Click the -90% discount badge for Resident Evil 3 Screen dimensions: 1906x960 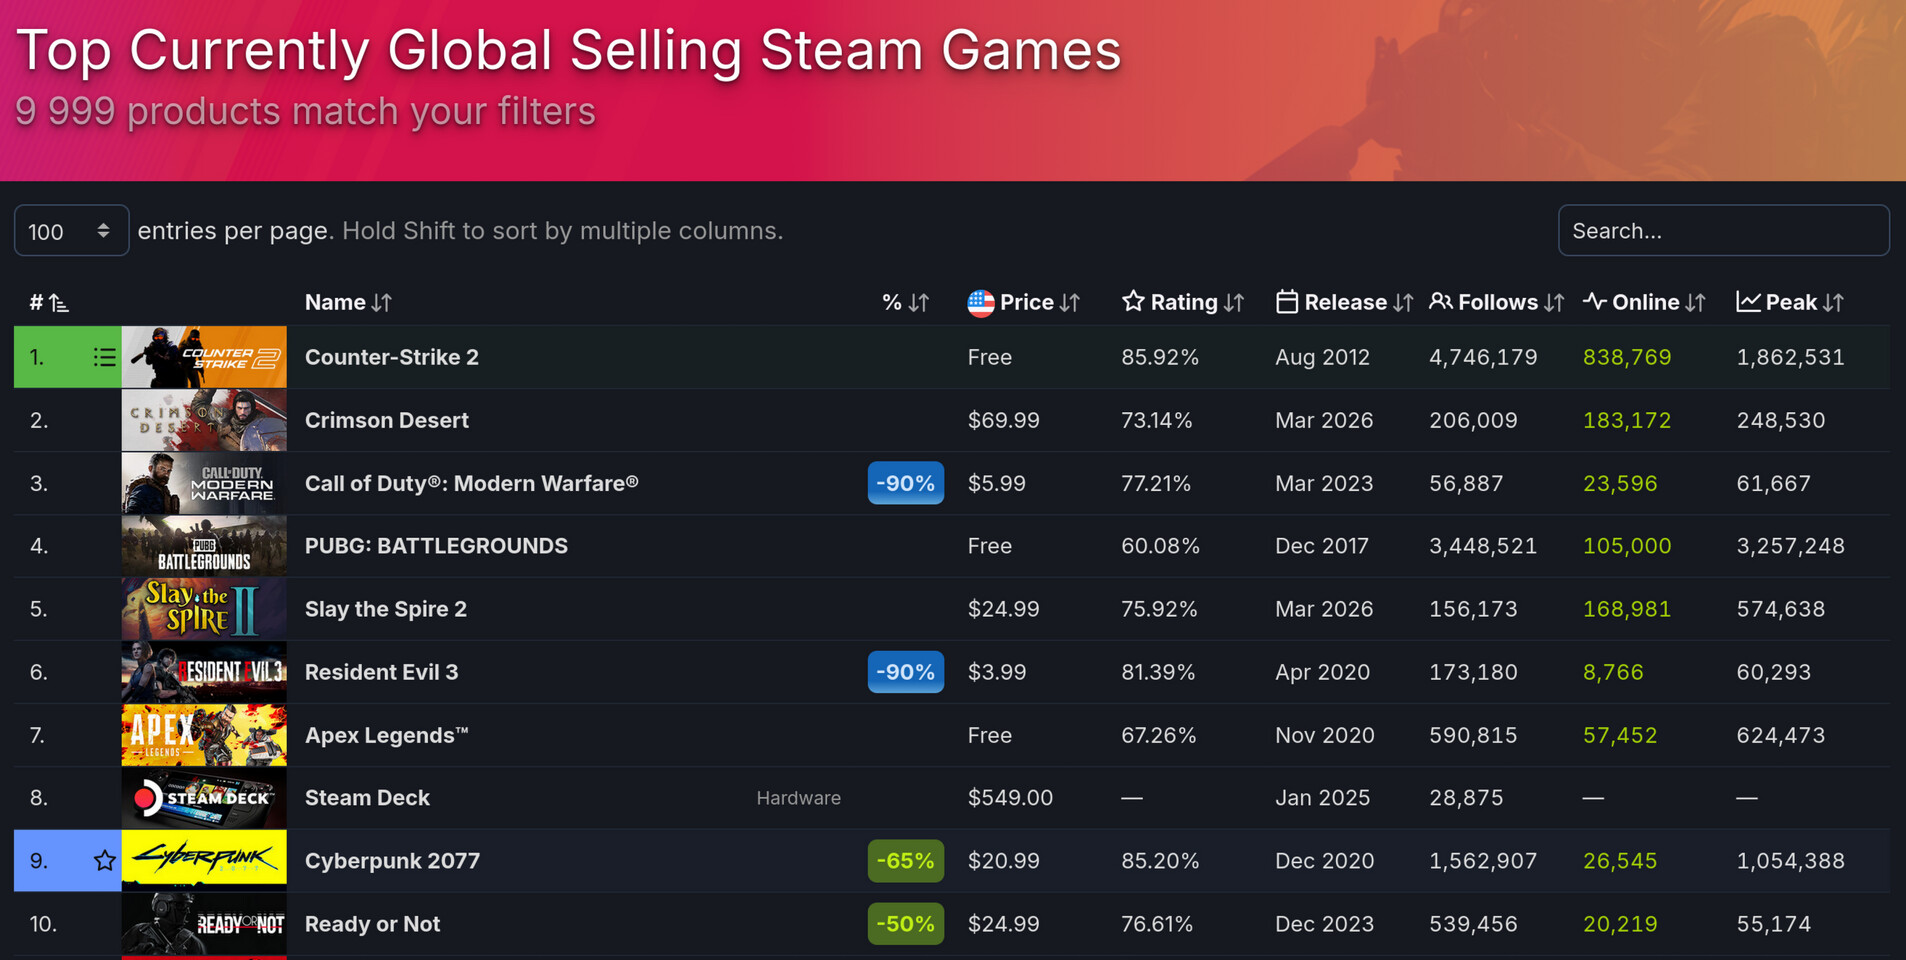pos(905,672)
